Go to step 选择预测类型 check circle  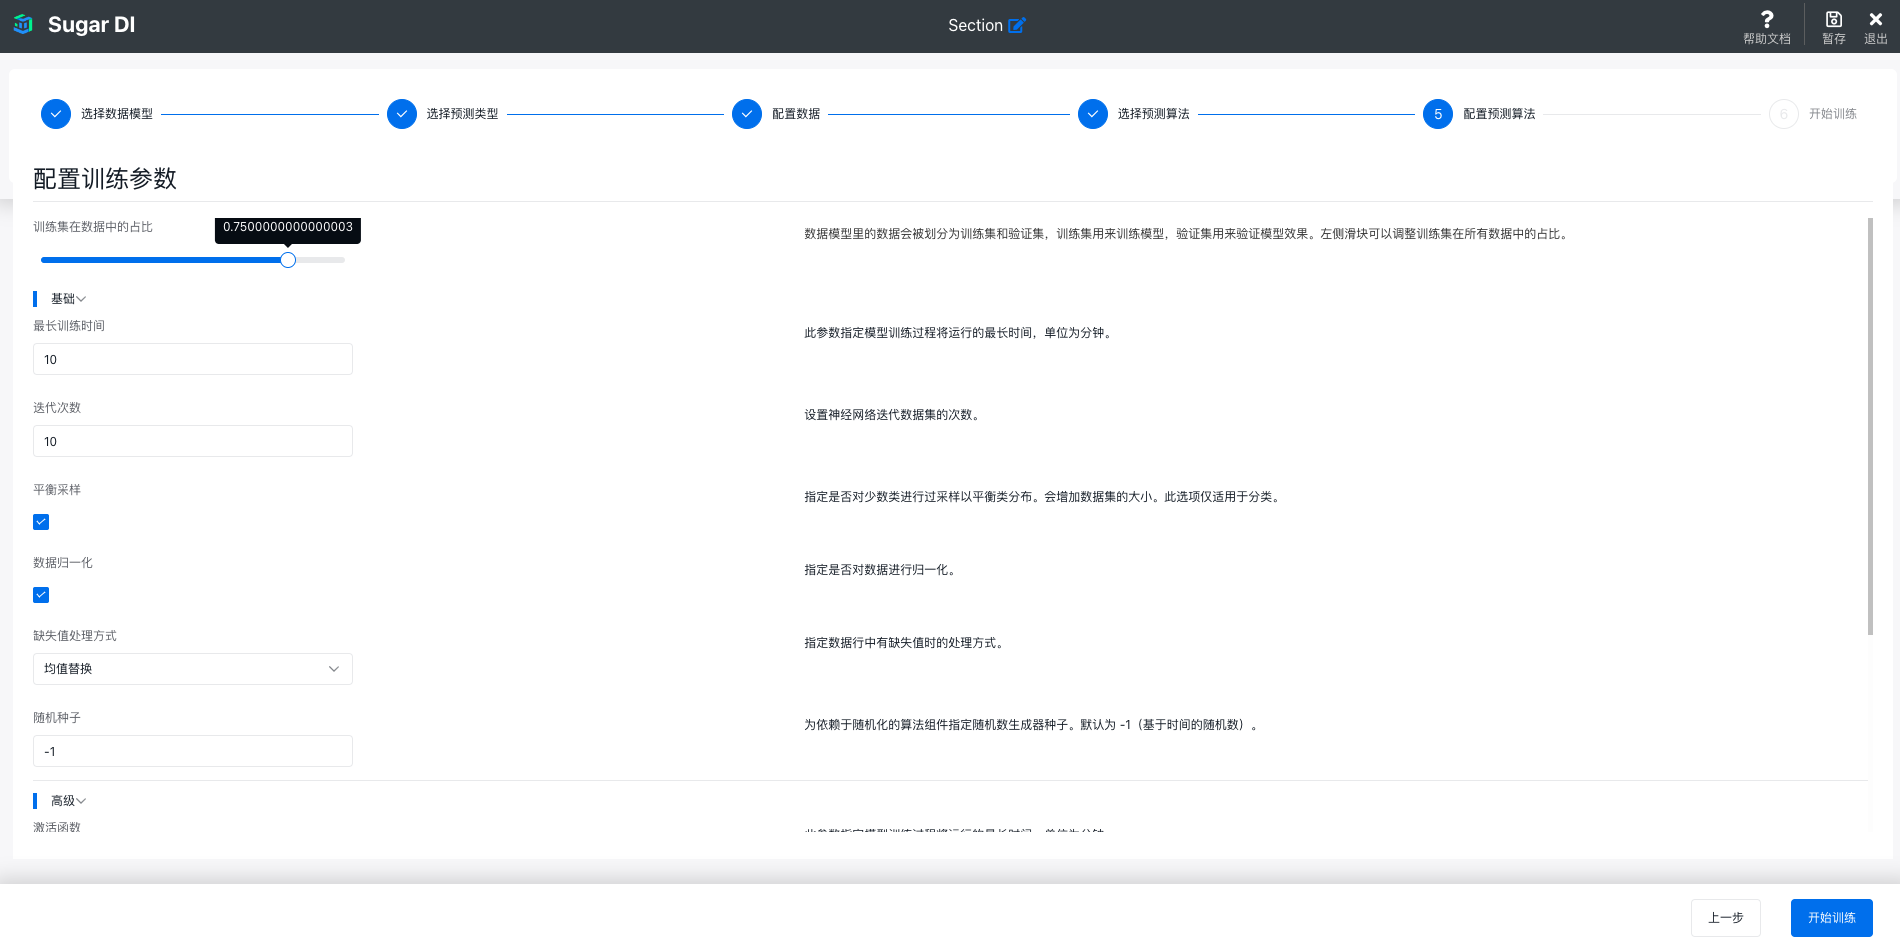click(x=402, y=114)
